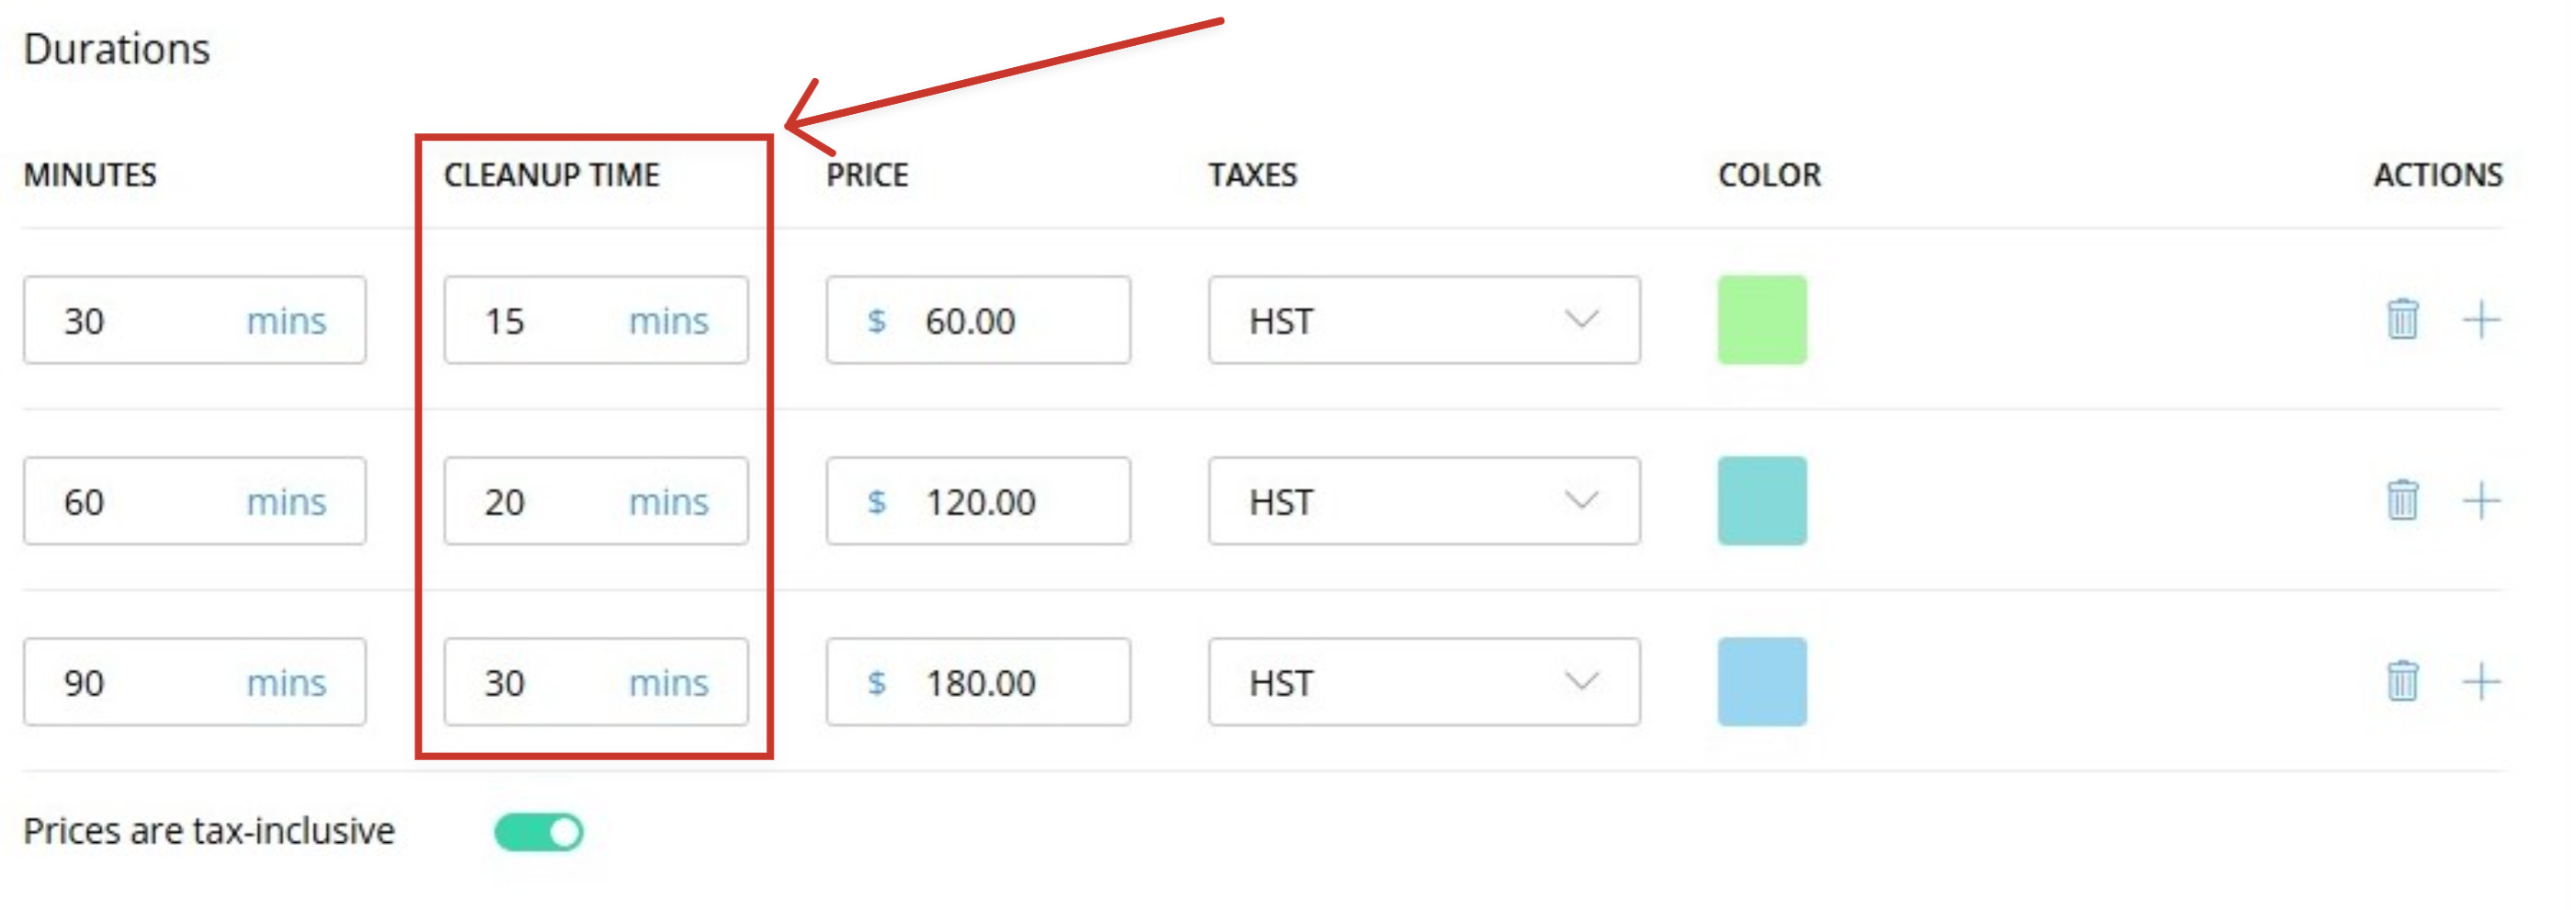Delete the 90 minute duration row
The height and width of the screenshot is (910, 2576).
pyautogui.click(x=2402, y=682)
